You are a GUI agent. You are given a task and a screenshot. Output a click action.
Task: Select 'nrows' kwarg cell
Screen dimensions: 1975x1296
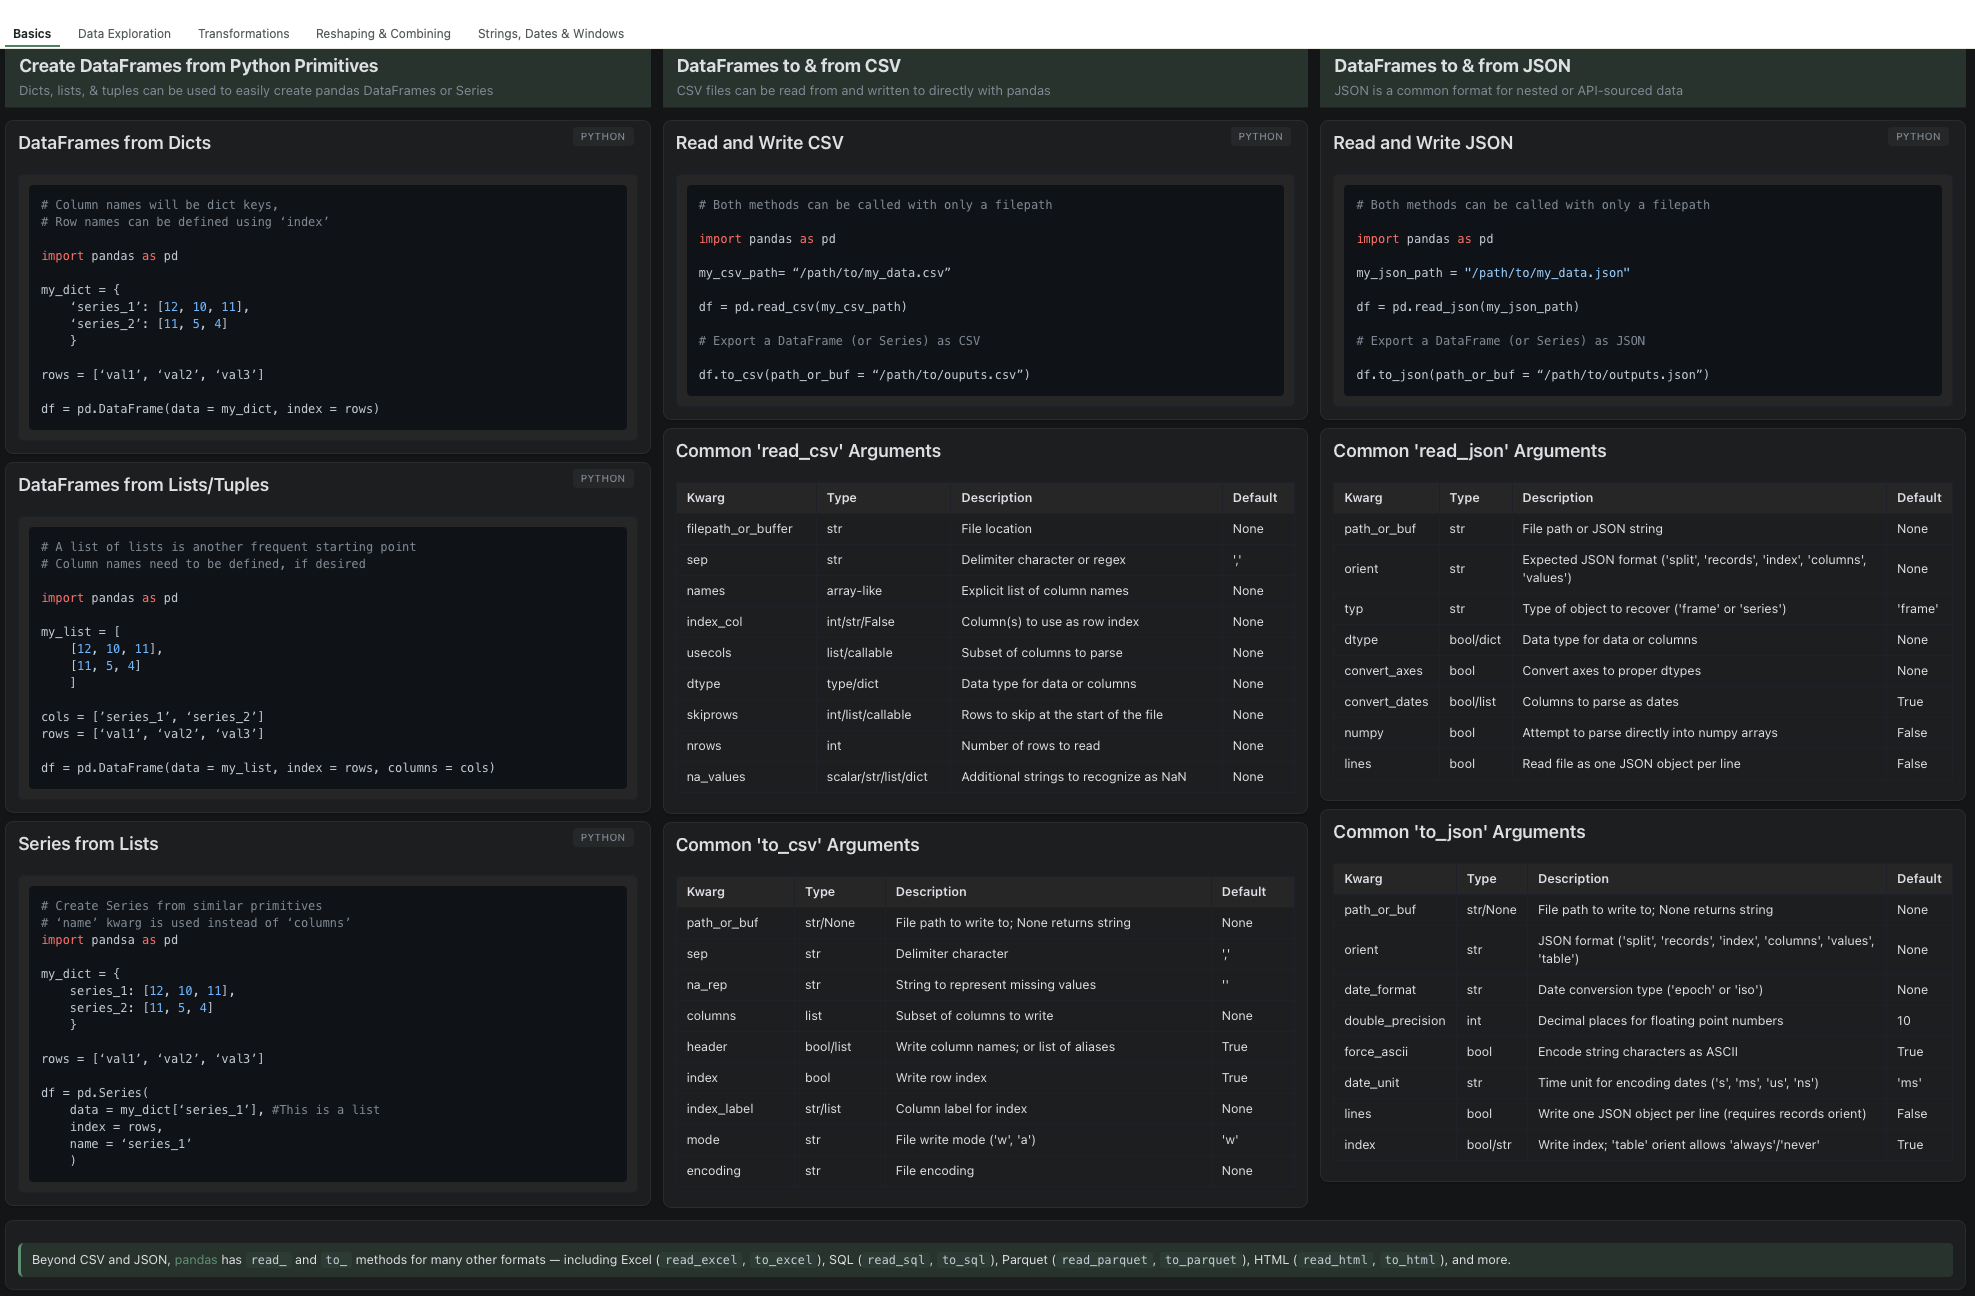(x=704, y=746)
